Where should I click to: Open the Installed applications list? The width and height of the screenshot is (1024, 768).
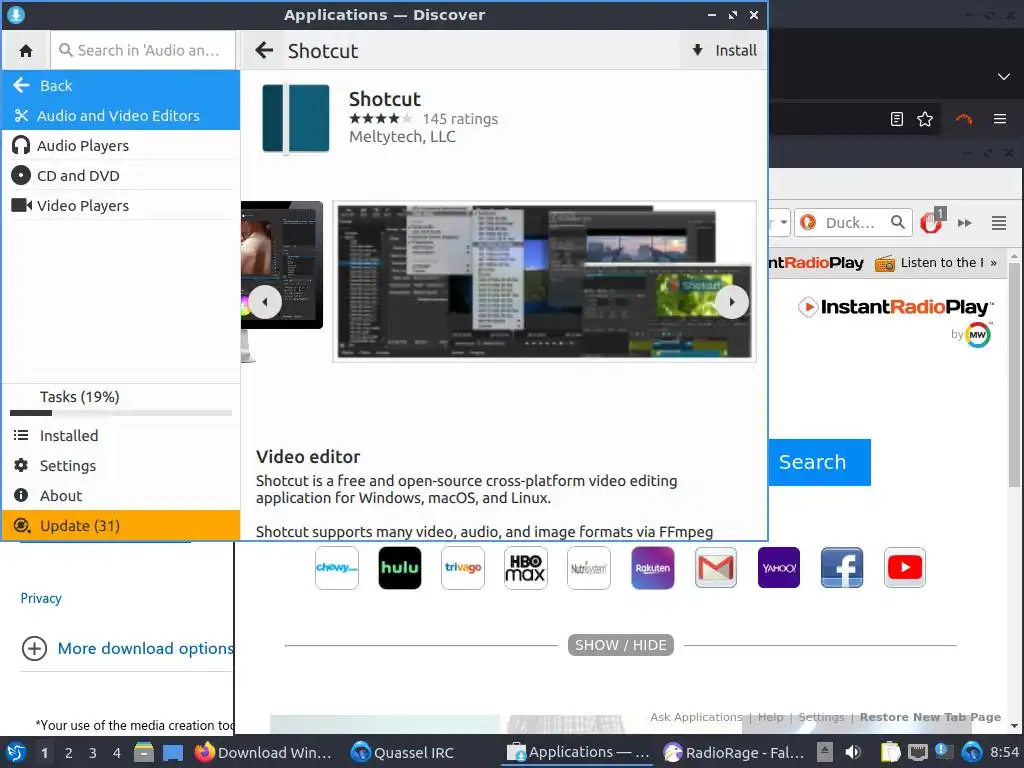[x=121, y=436]
